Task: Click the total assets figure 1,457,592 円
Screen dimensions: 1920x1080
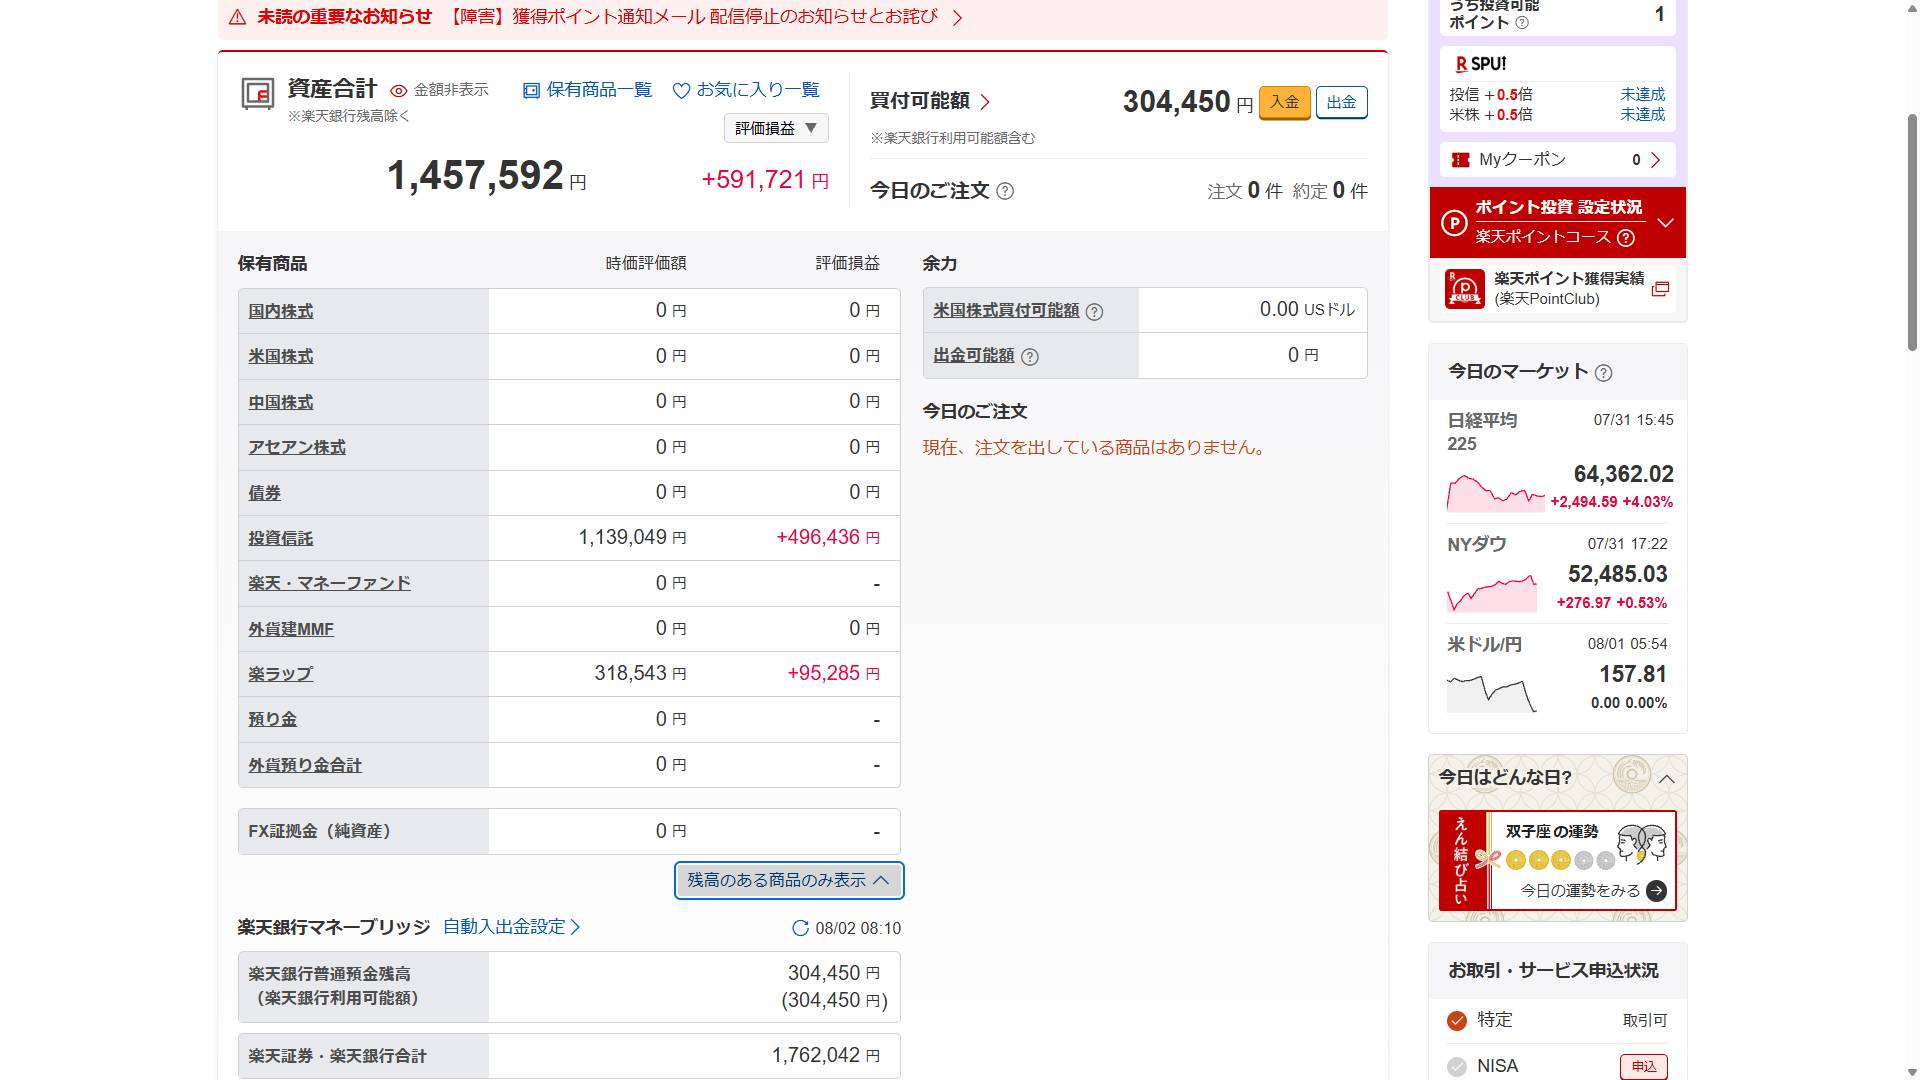Action: pyautogui.click(x=487, y=177)
